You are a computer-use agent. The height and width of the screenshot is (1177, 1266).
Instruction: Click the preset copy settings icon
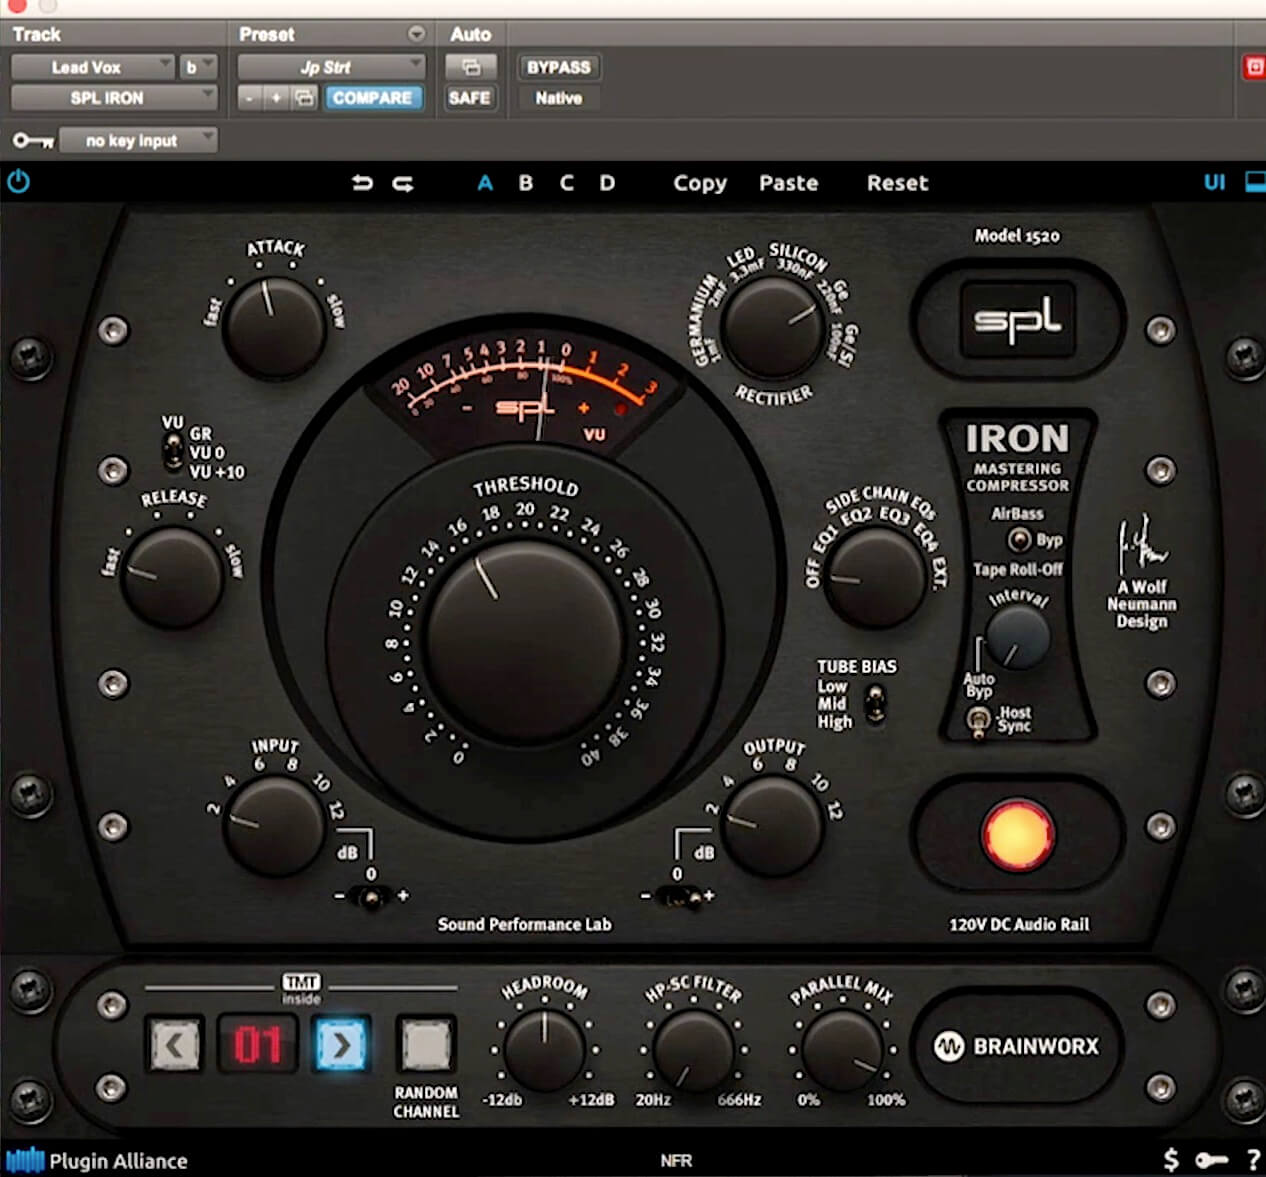(x=304, y=98)
